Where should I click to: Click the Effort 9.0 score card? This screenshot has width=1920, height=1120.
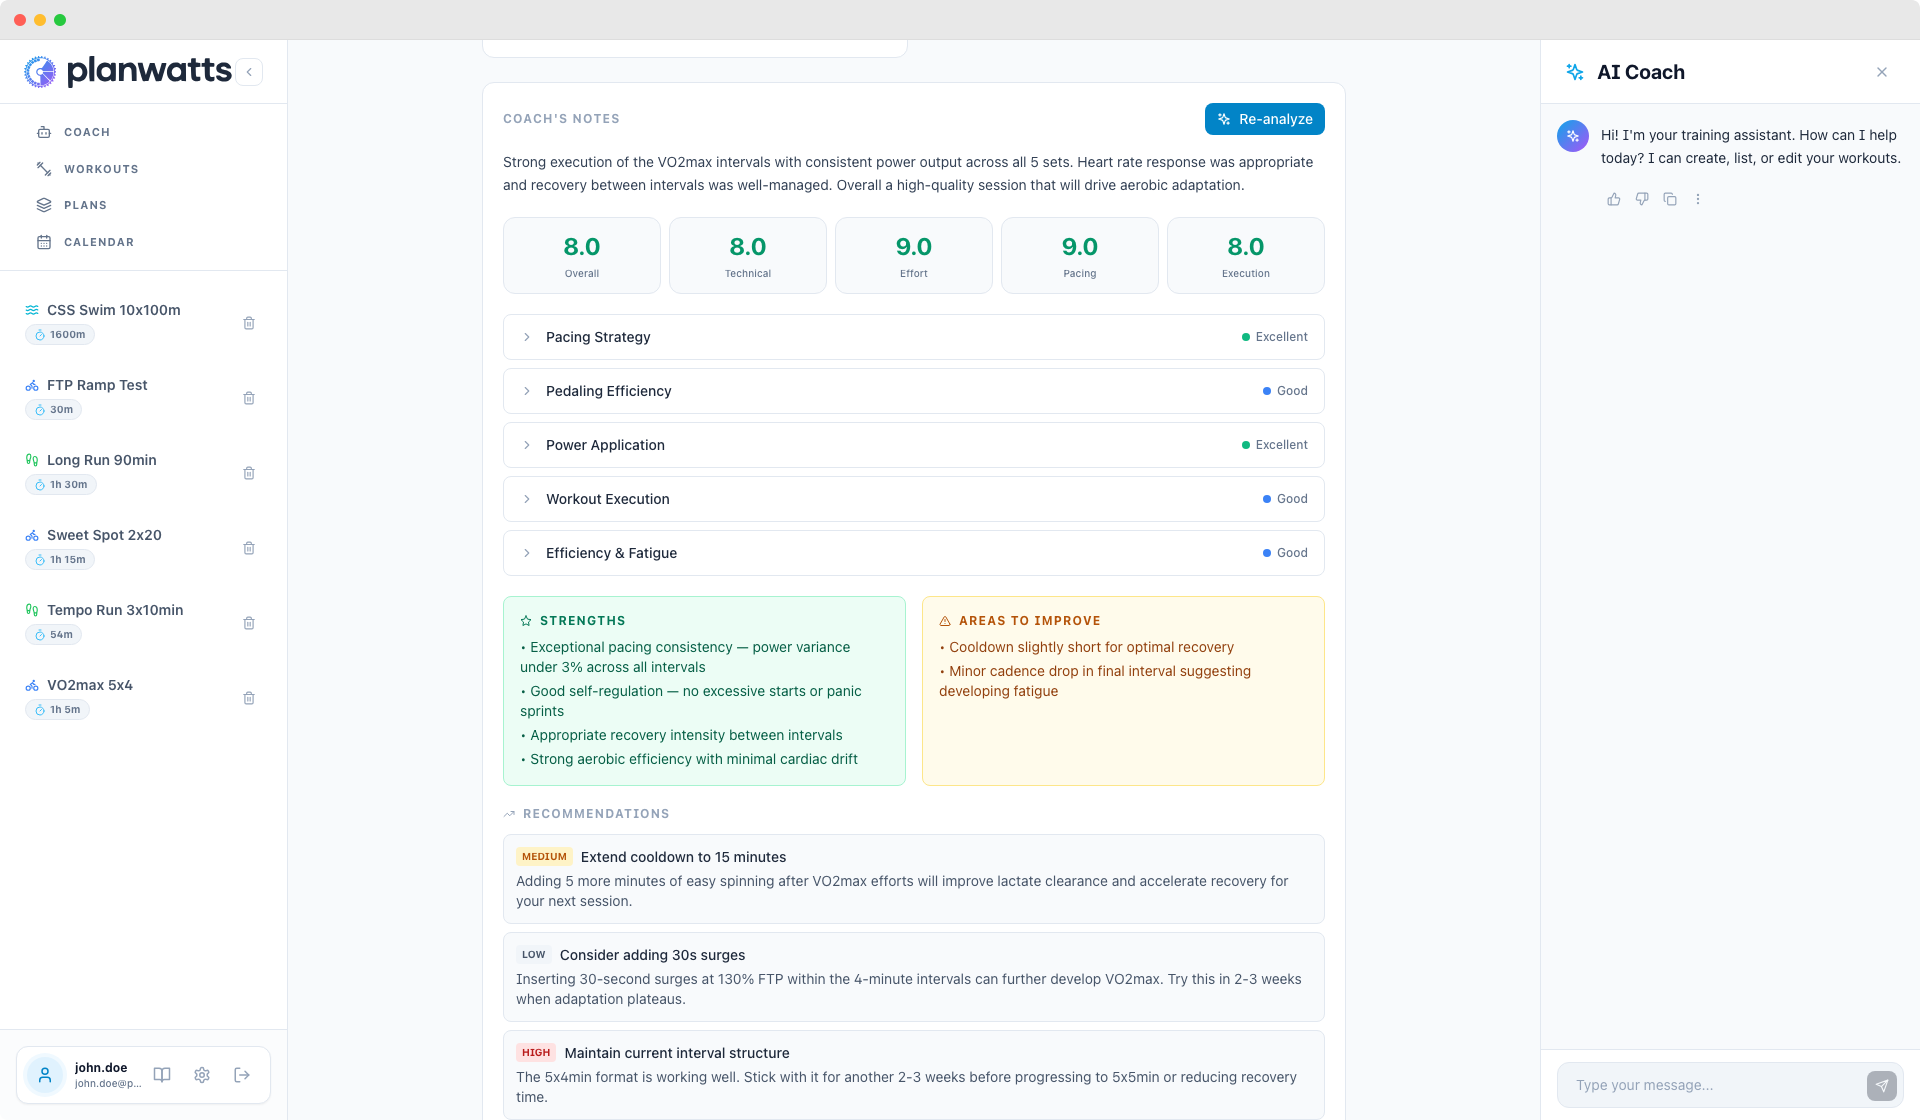[x=914, y=256]
